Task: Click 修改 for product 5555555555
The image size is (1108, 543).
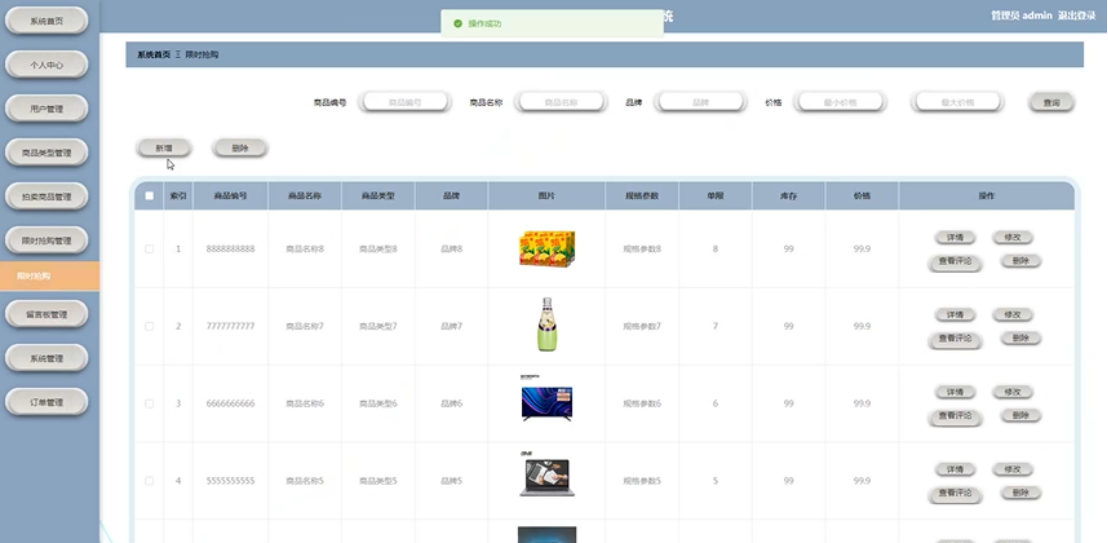Action: click(x=1013, y=469)
